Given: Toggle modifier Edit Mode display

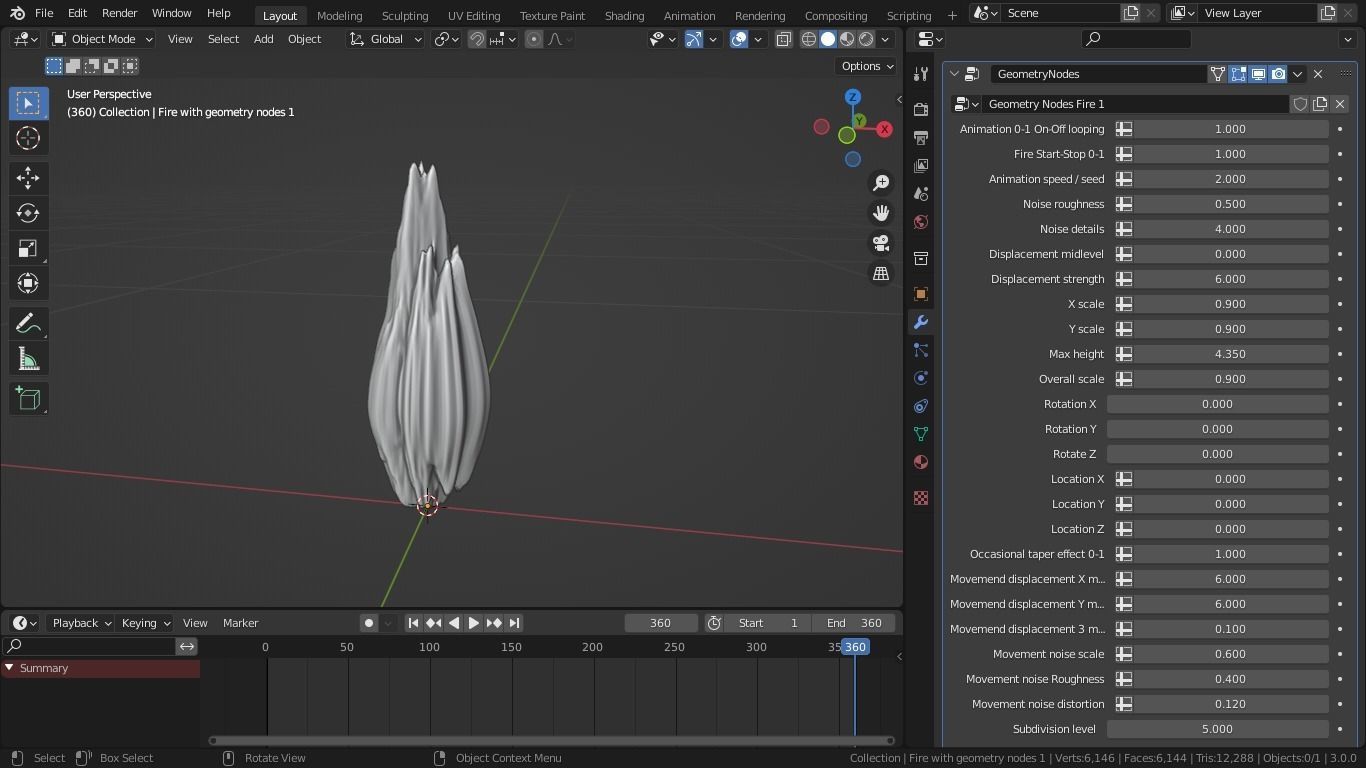Looking at the screenshot, I should click(x=1238, y=74).
